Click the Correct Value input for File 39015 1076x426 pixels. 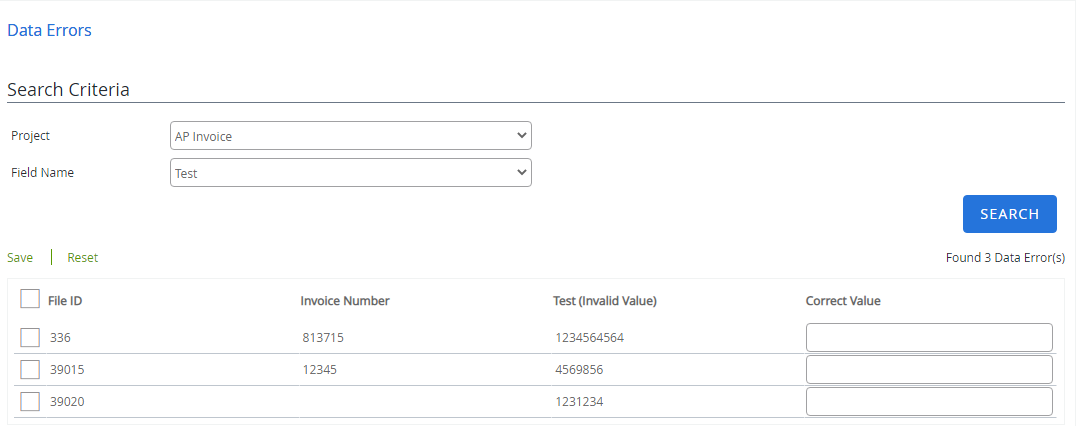[x=929, y=370]
